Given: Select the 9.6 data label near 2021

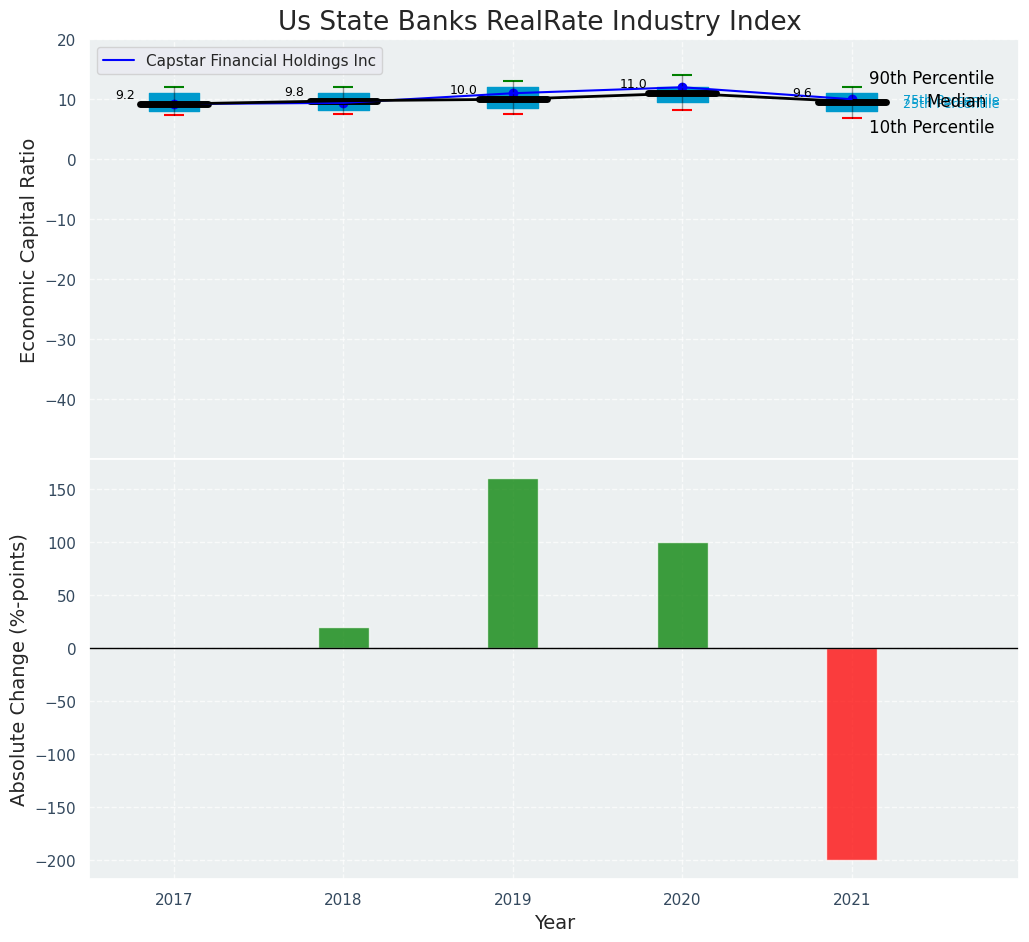Looking at the screenshot, I should (x=802, y=93).
